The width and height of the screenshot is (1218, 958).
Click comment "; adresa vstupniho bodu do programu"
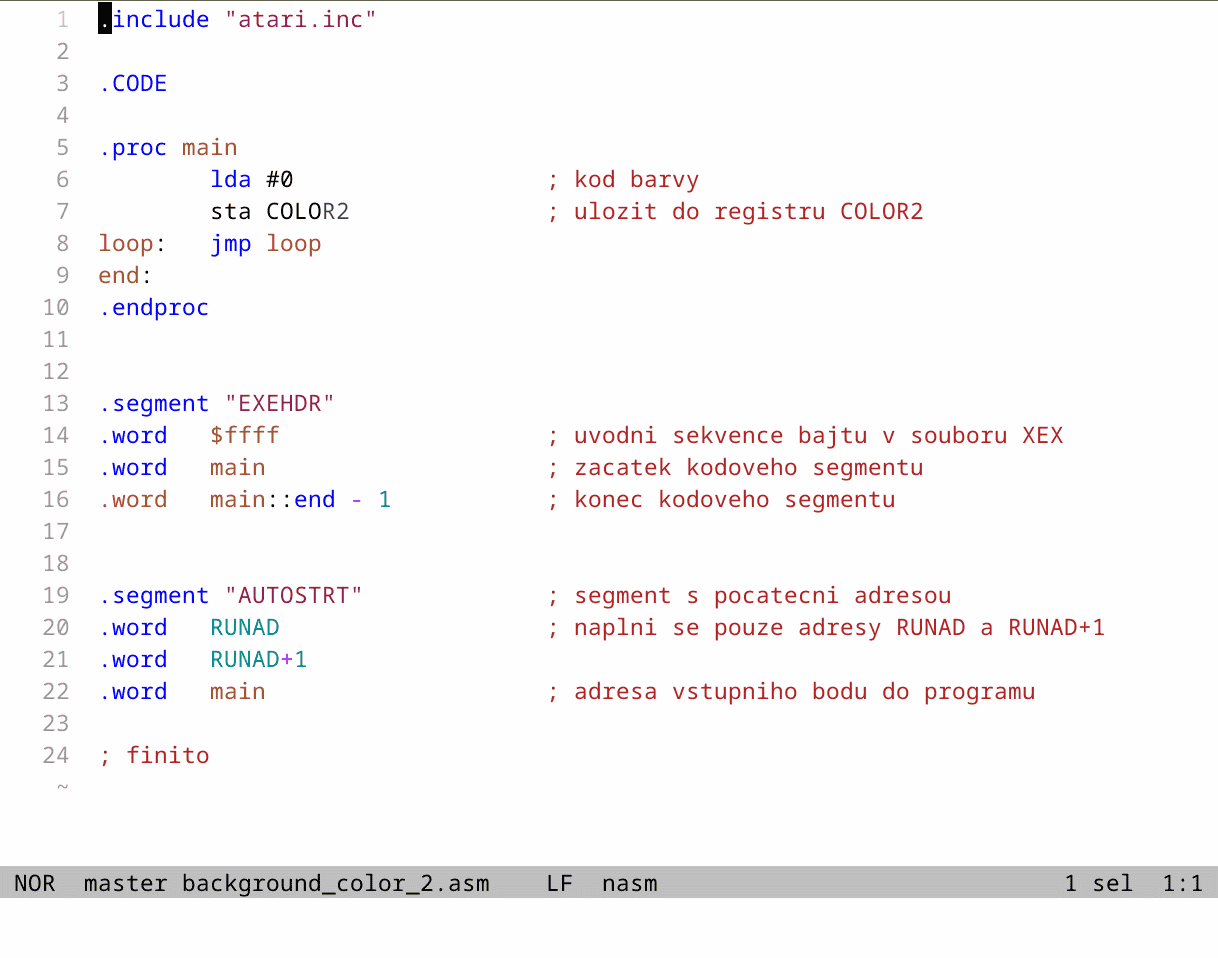(x=791, y=691)
